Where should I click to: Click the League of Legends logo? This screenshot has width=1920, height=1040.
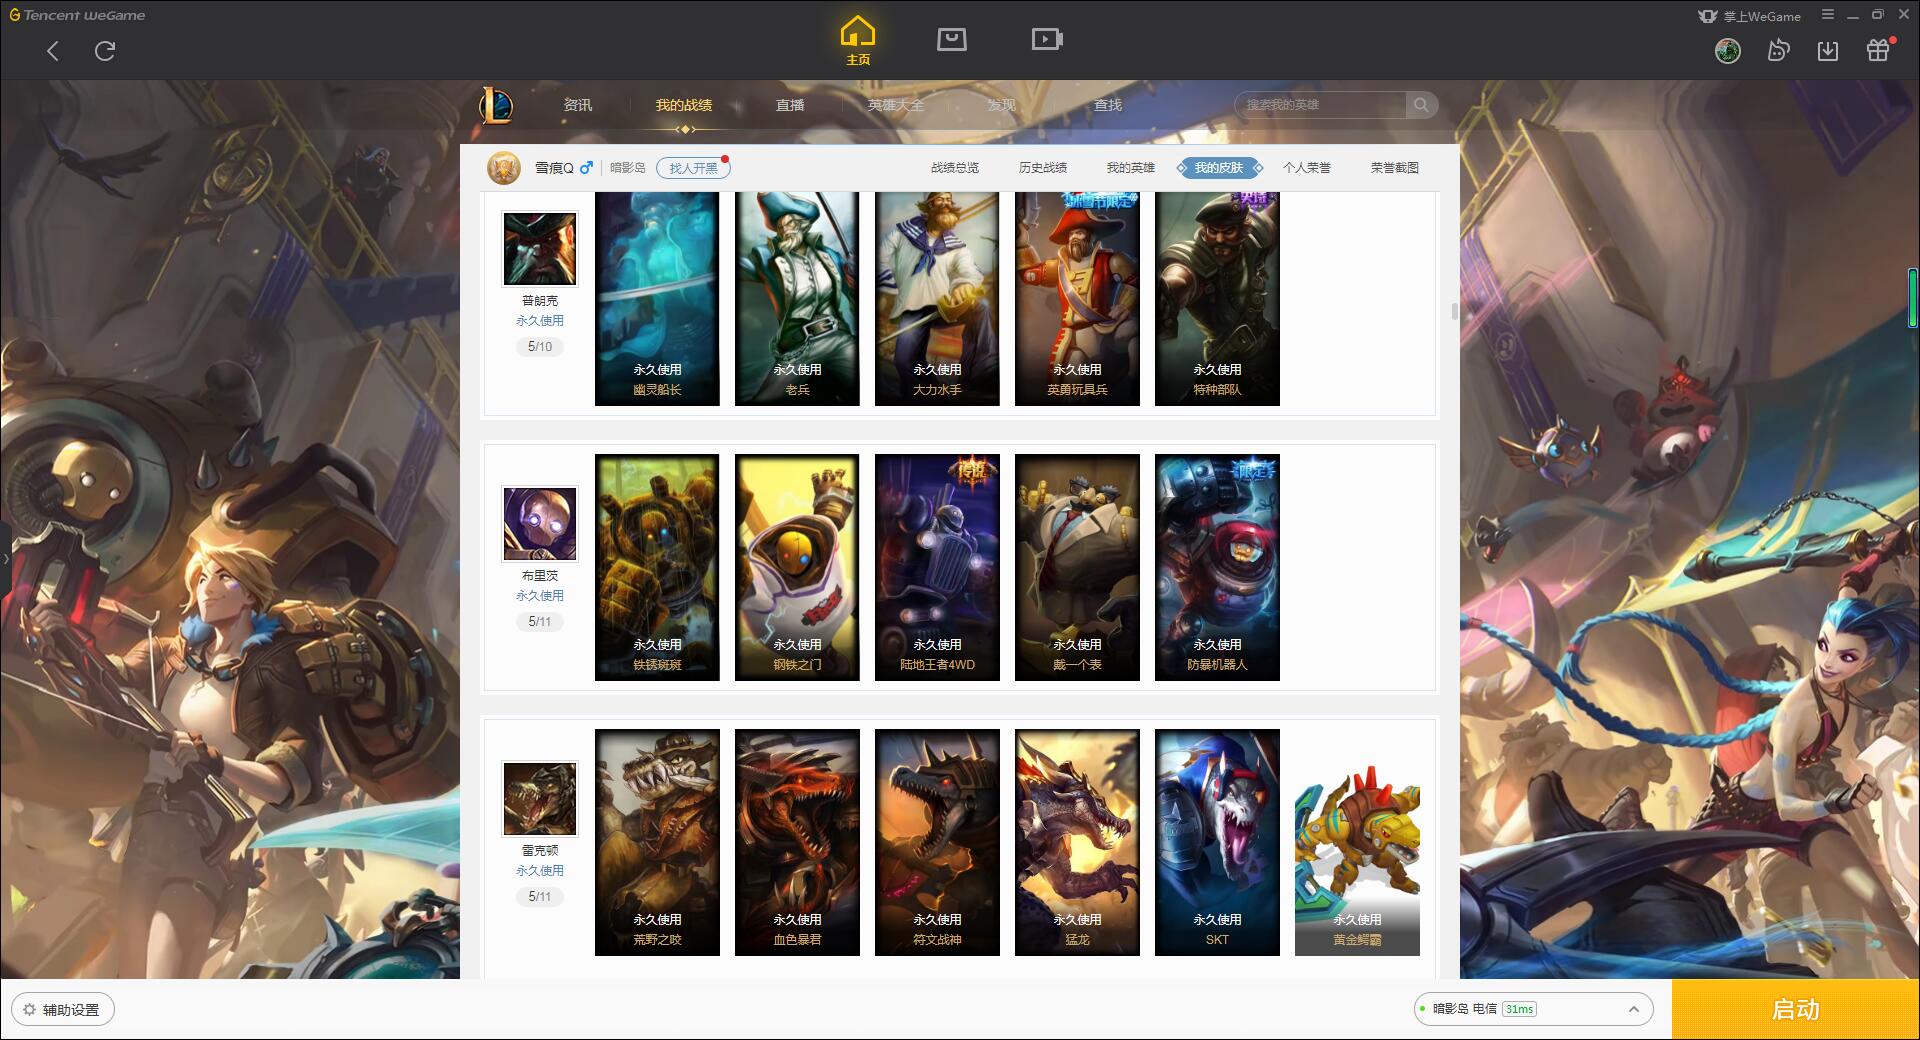pos(496,105)
